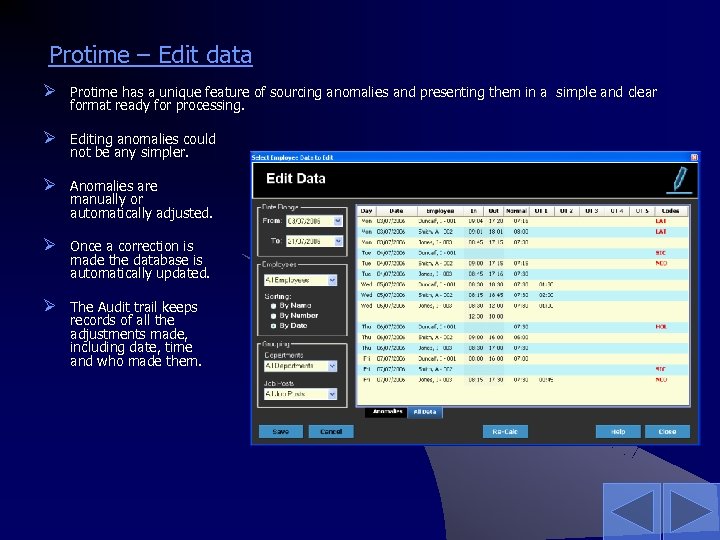The width and height of the screenshot is (720, 540).
Task: Click the 'Once a correction is made' bullet
Action: tap(140, 259)
